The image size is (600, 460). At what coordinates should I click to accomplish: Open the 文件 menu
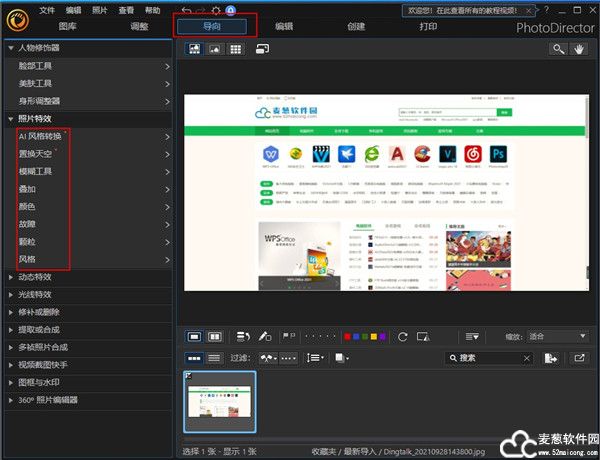click(x=47, y=10)
